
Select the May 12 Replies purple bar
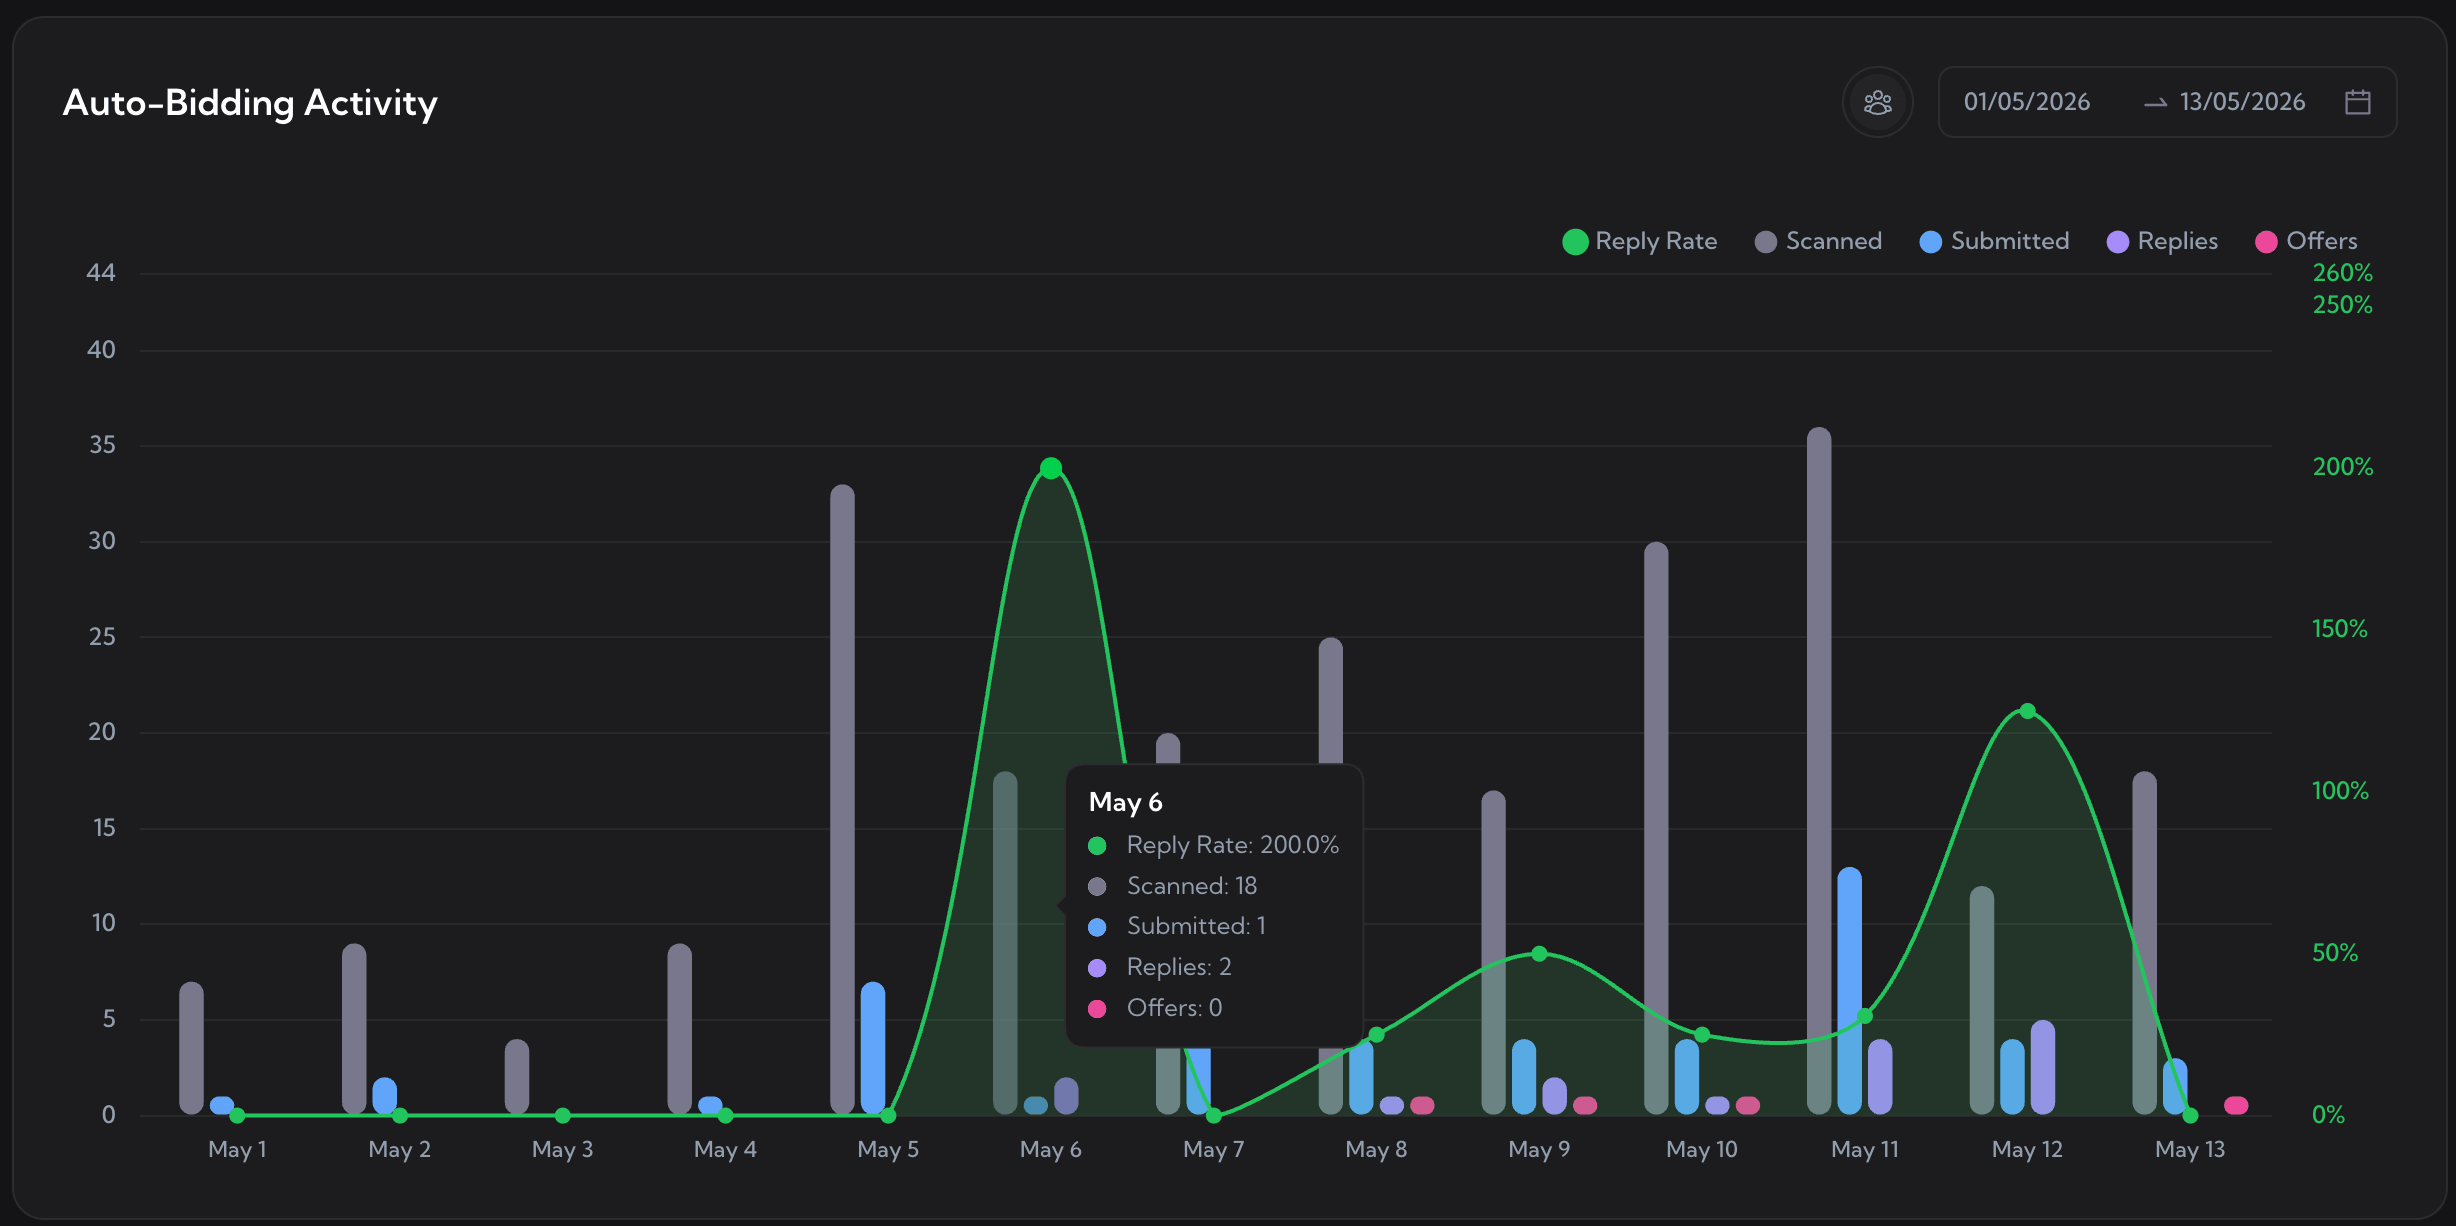tap(2043, 1067)
